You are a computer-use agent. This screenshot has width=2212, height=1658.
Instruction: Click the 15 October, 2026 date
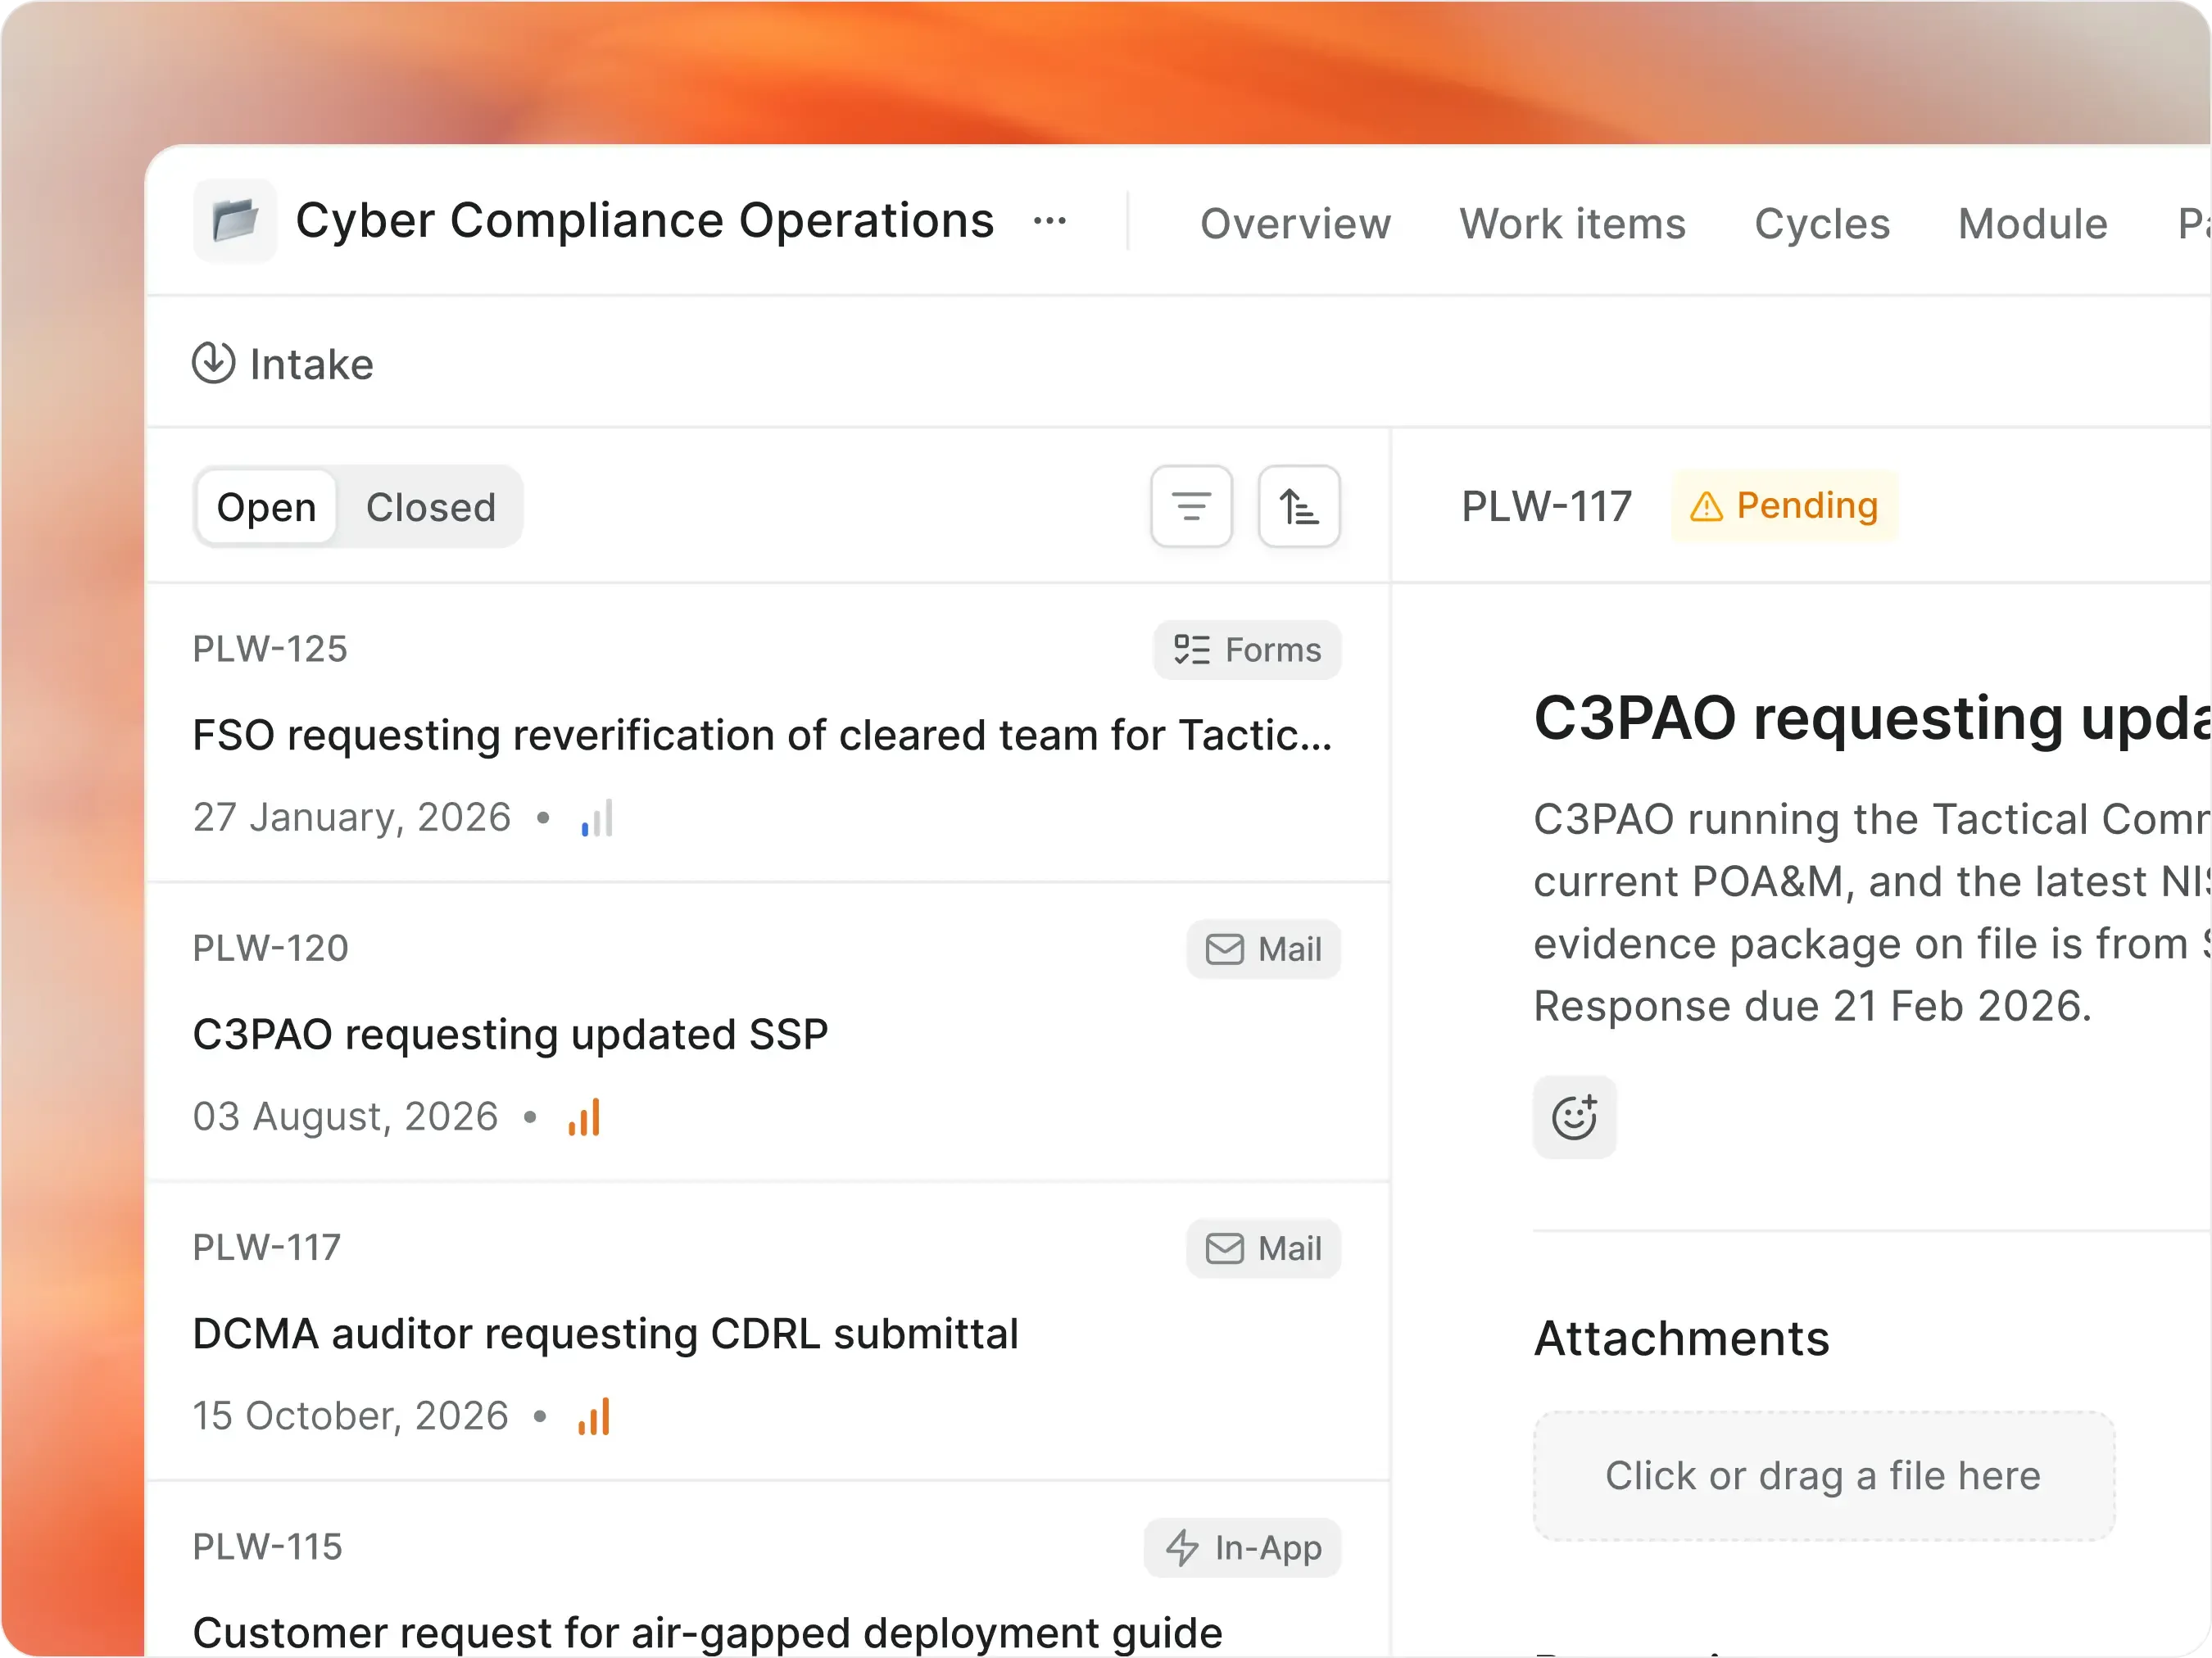tap(350, 1415)
